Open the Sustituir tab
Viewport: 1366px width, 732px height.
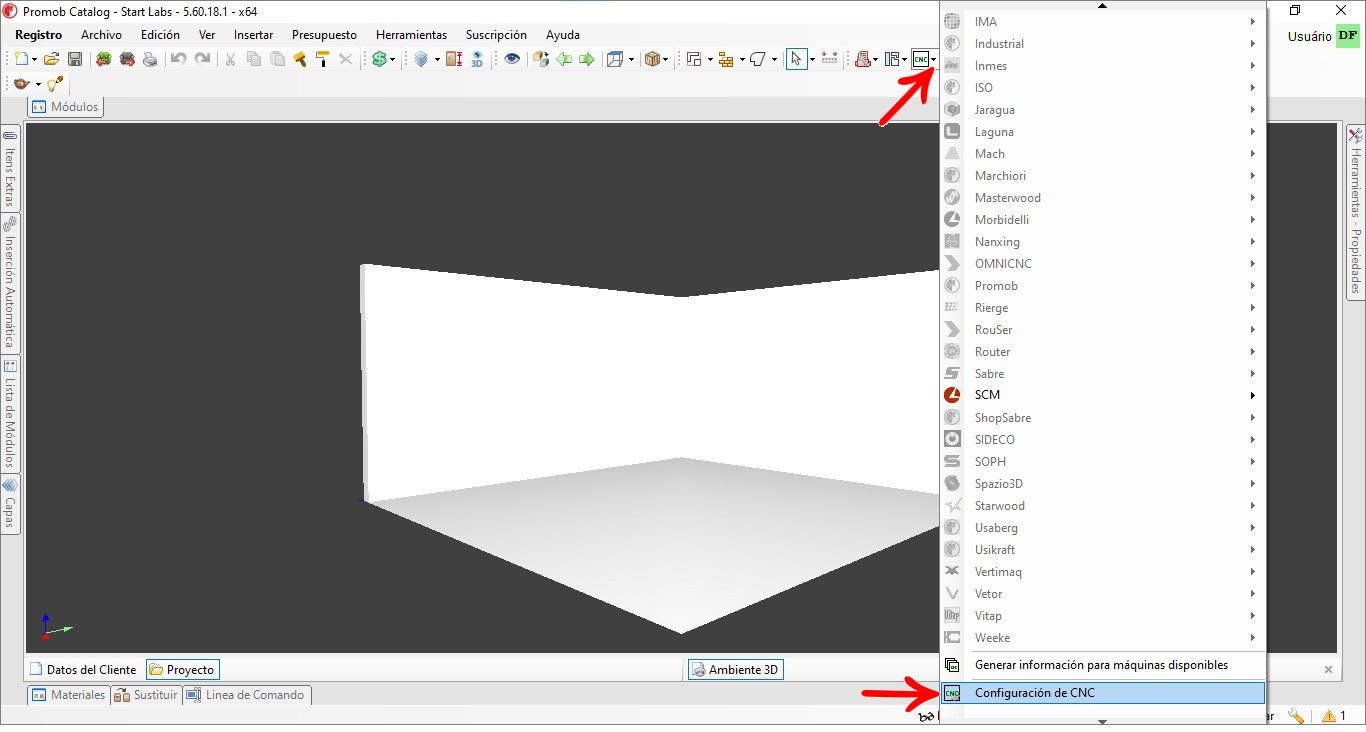point(146,695)
